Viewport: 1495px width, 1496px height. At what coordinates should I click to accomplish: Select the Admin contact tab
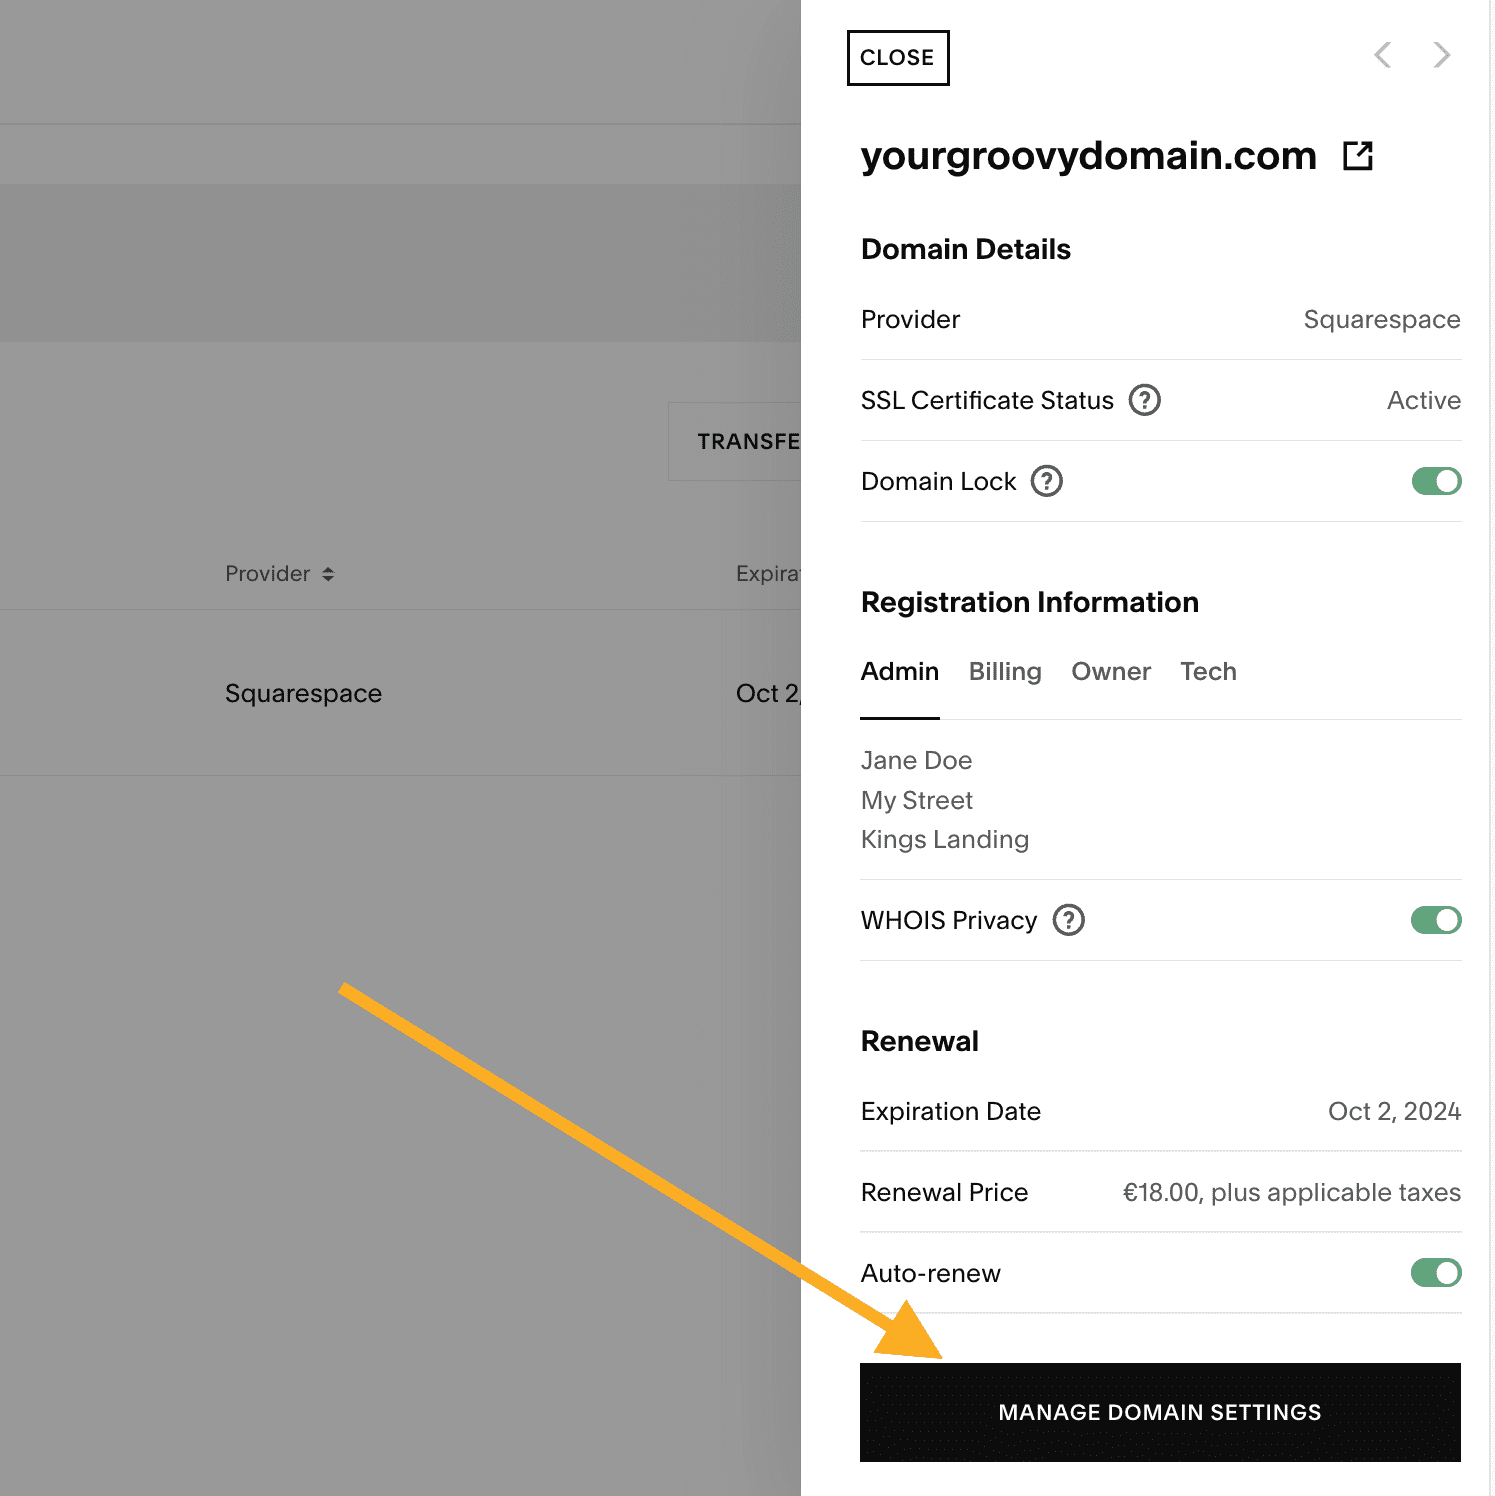pyautogui.click(x=899, y=671)
